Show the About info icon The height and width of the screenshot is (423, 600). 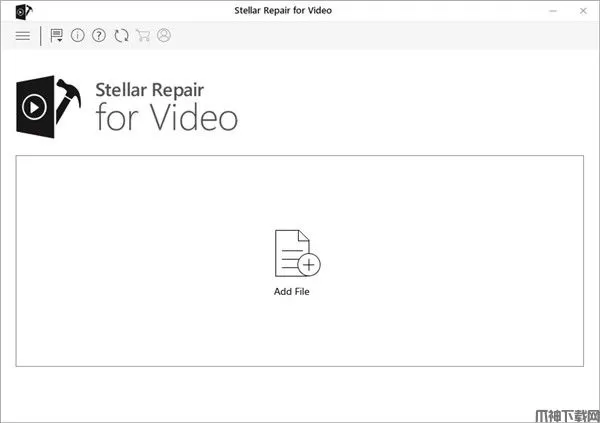[x=78, y=36]
